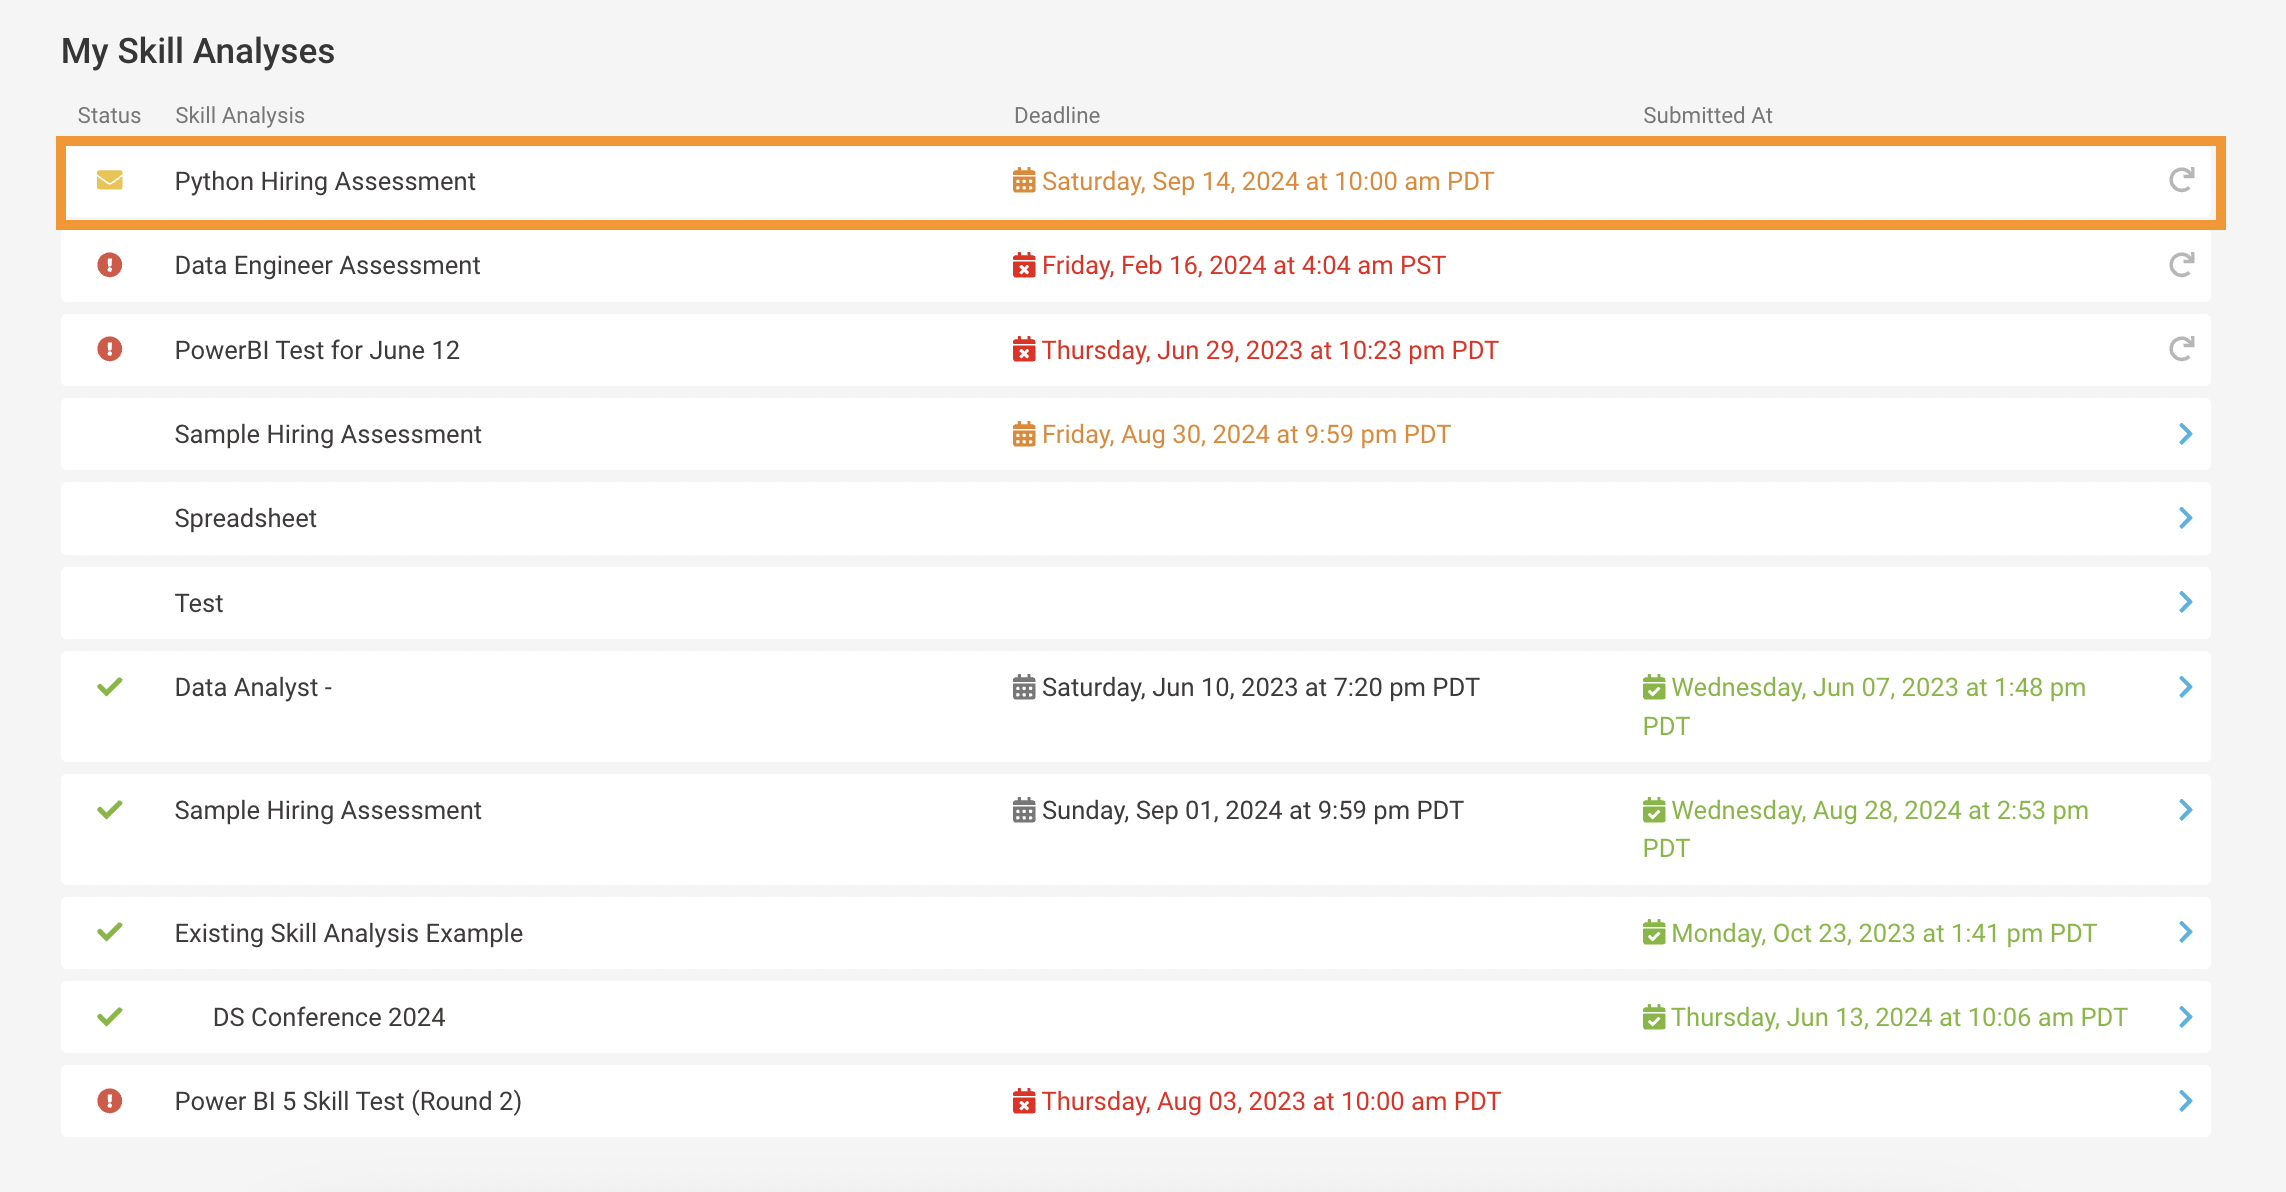Open the Existing Skill Analysis Example title
This screenshot has width=2286, height=1192.
348,933
